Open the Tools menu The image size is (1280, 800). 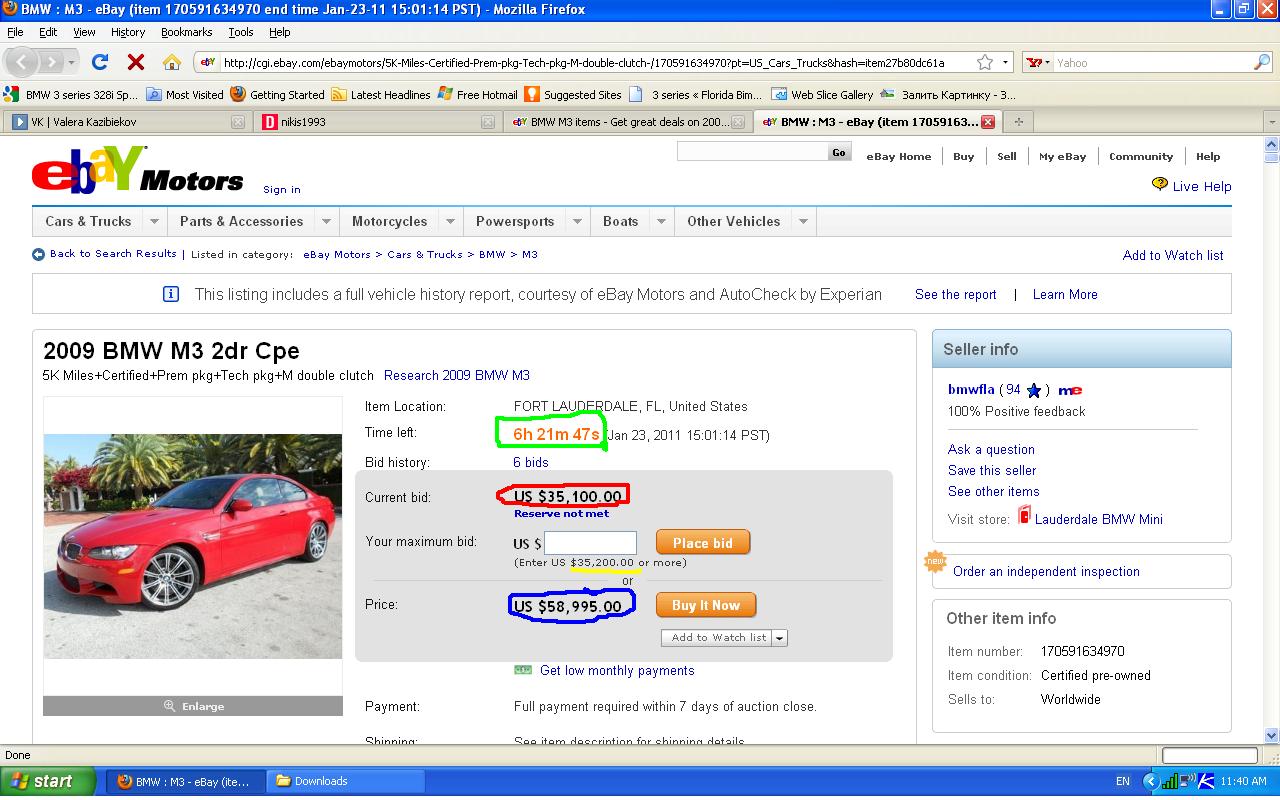pyautogui.click(x=241, y=32)
